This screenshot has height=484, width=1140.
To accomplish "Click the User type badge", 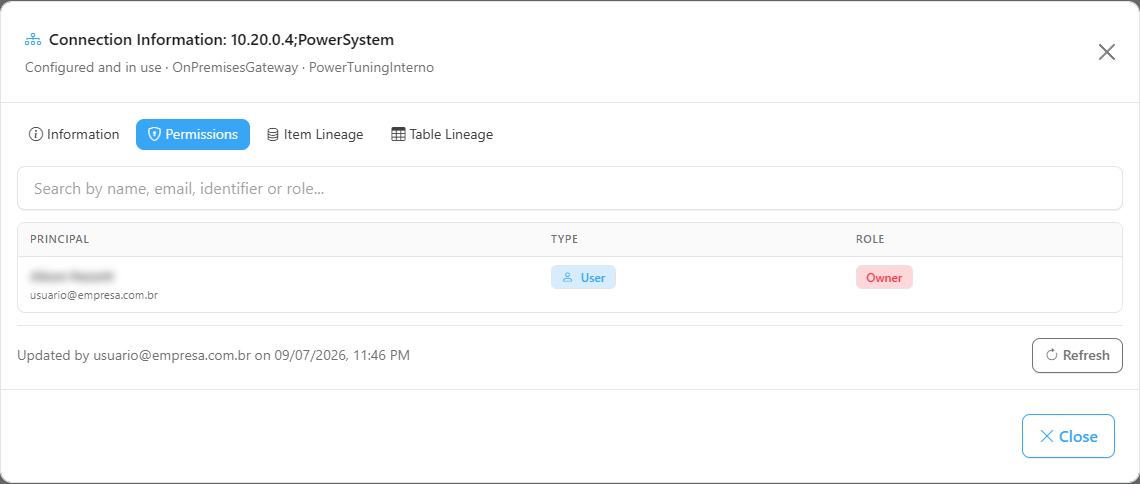I will click(583, 278).
